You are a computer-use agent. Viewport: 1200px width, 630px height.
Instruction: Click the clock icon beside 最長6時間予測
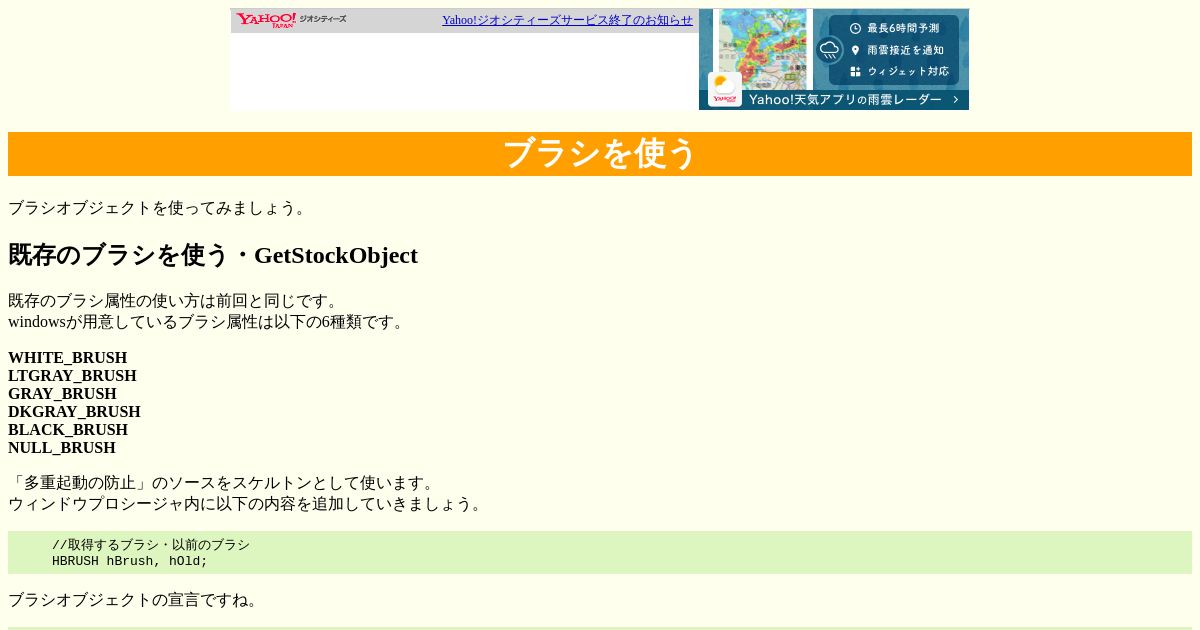(x=855, y=28)
